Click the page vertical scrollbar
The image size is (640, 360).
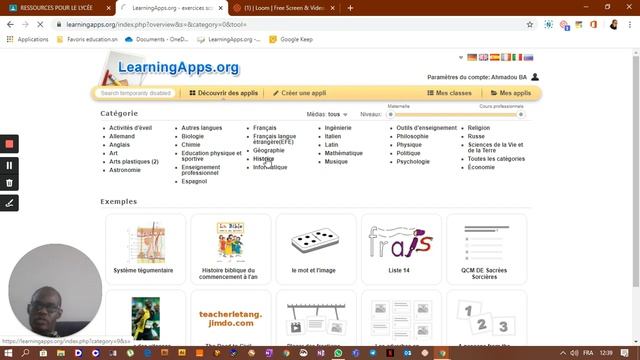[x=636, y=171]
